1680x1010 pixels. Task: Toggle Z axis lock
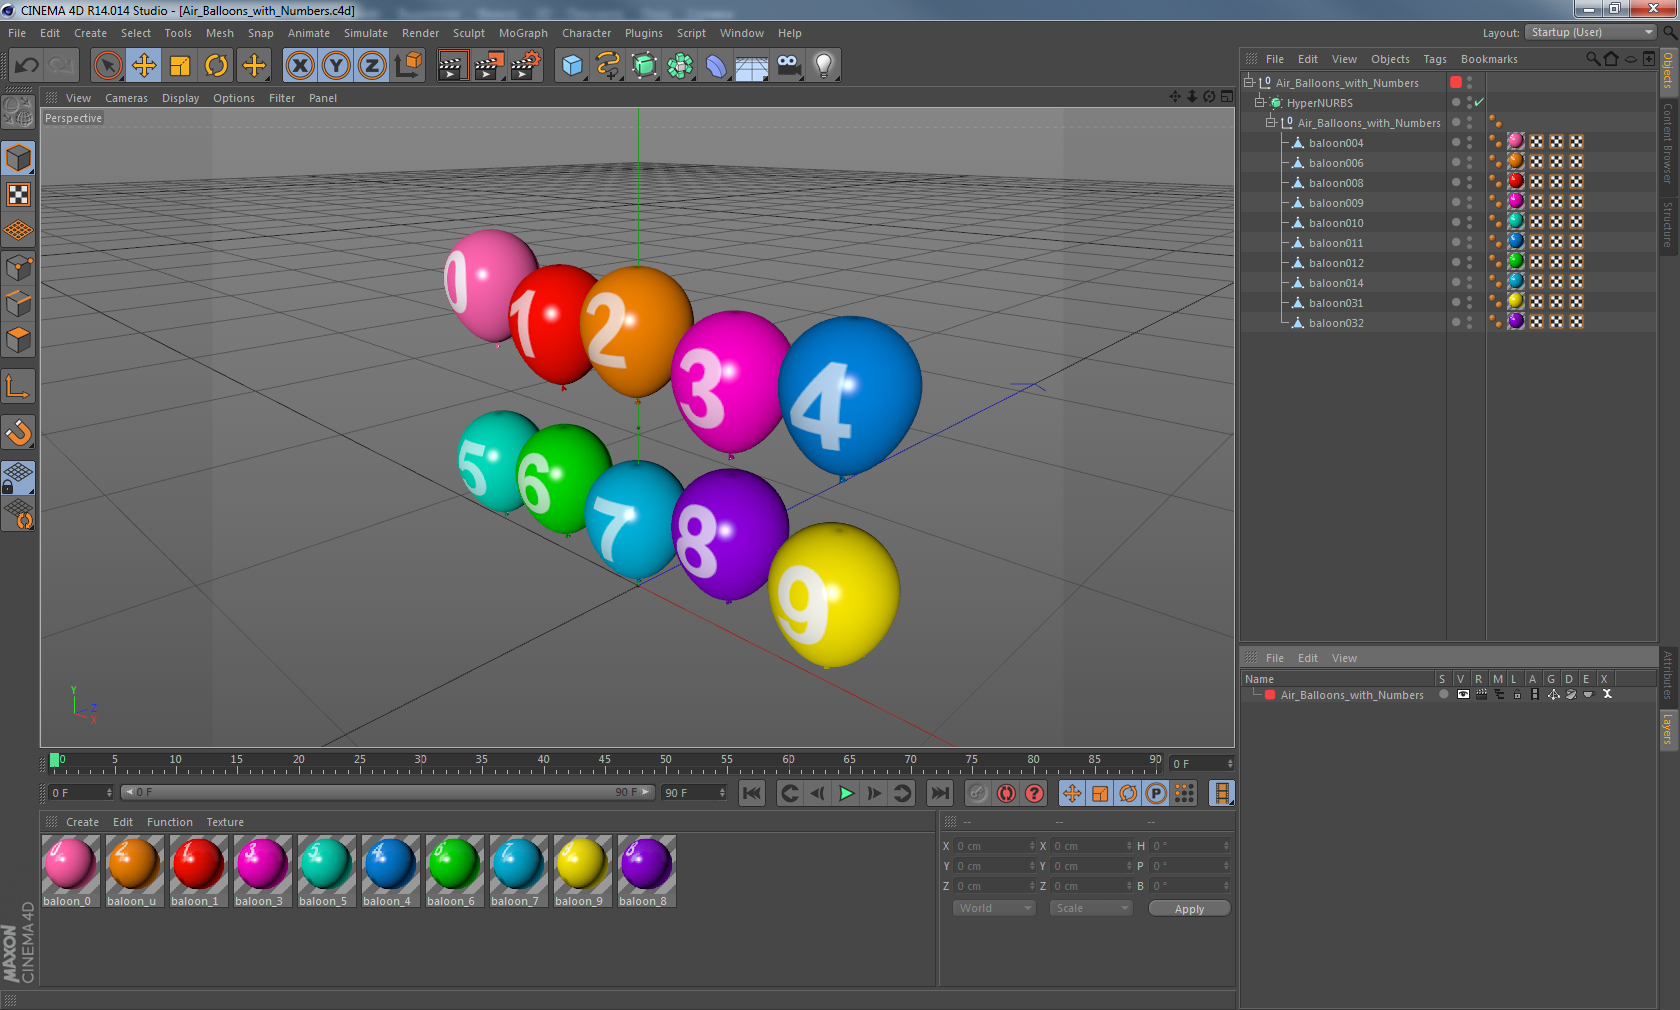tap(372, 66)
